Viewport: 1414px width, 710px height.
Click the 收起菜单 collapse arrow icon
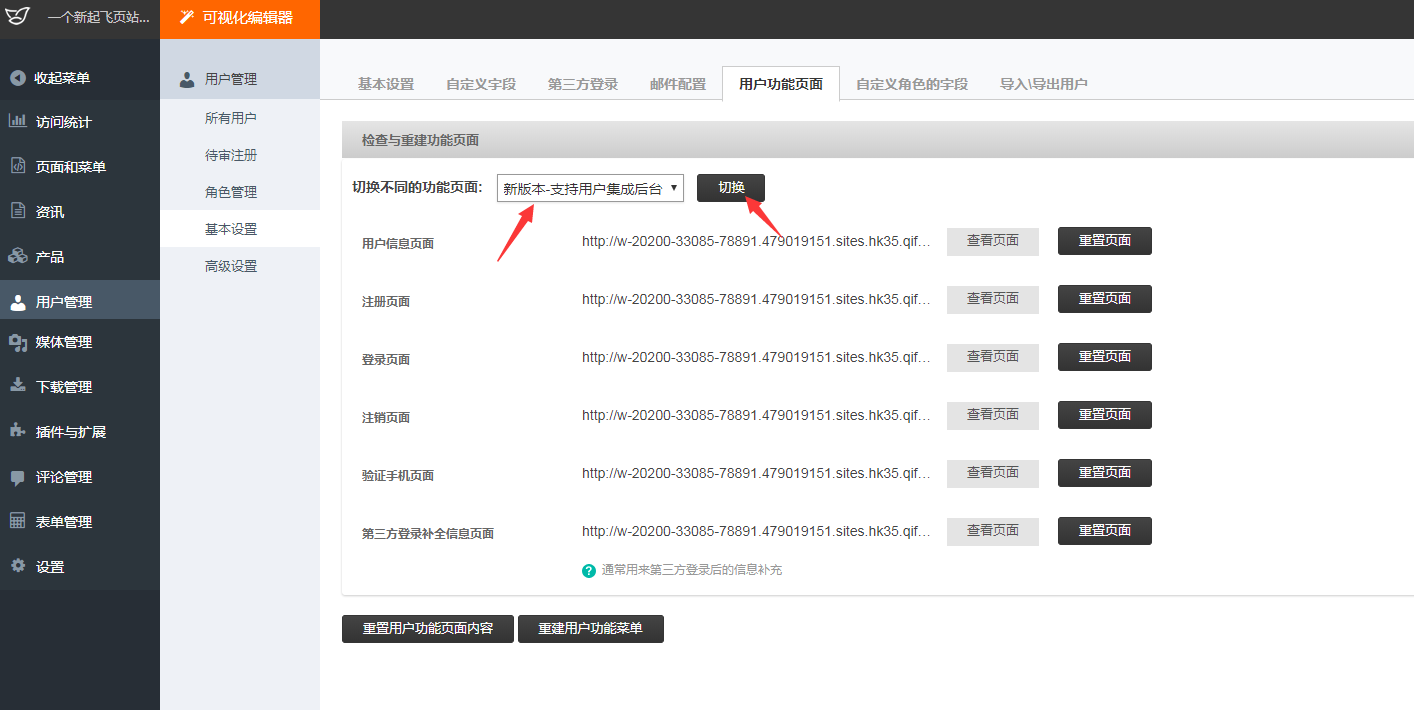coord(18,78)
